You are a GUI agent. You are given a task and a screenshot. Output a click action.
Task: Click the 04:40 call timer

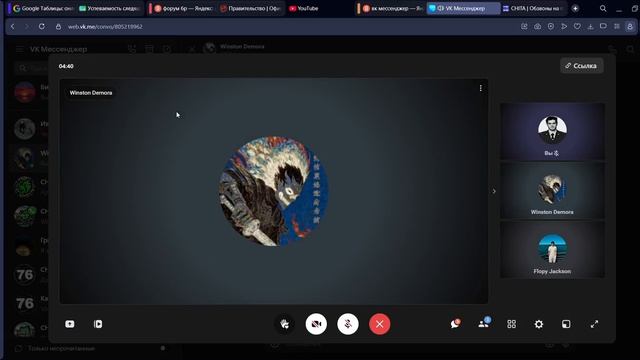point(66,66)
